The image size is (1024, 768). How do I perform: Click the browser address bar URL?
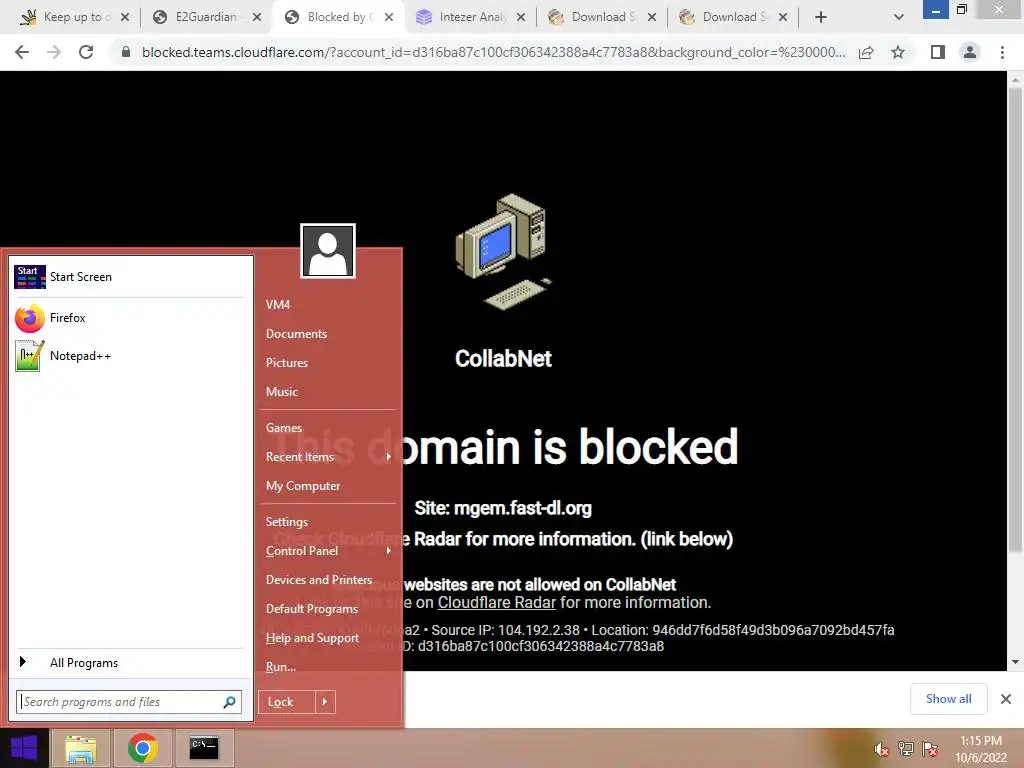[x=493, y=52]
